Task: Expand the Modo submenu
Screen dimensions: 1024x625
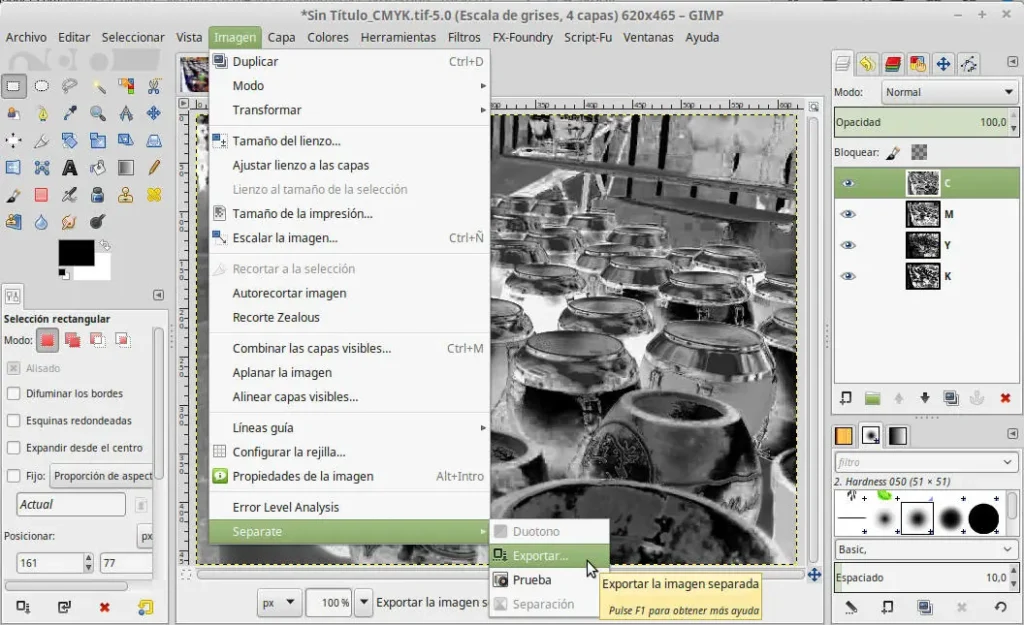Action: [x=349, y=86]
